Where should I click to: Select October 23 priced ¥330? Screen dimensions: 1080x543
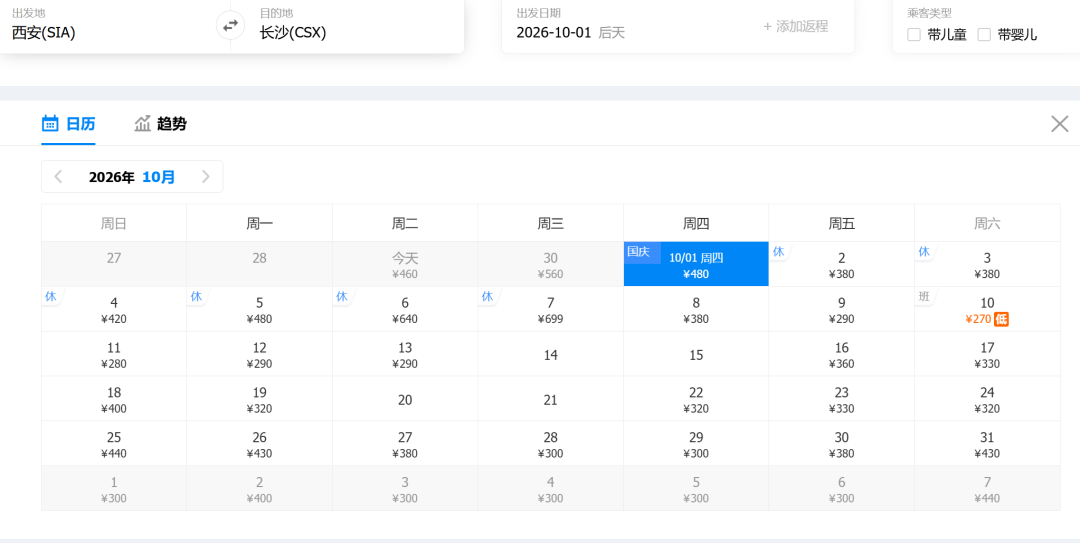click(842, 399)
